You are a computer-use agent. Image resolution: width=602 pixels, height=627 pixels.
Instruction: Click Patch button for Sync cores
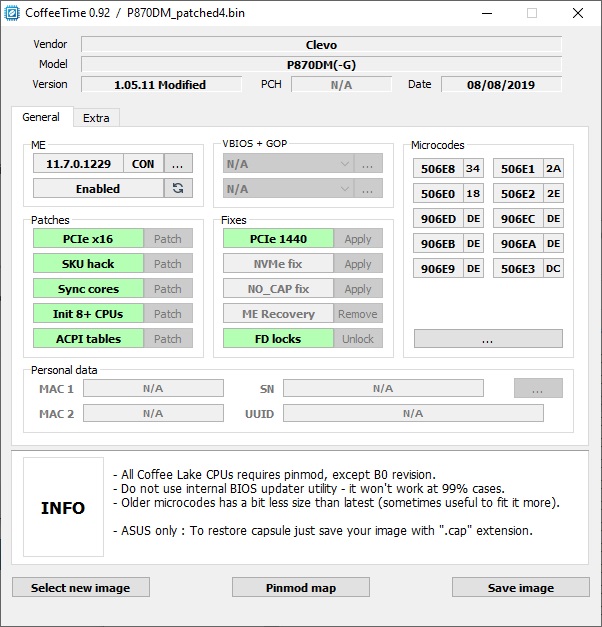pos(168,288)
